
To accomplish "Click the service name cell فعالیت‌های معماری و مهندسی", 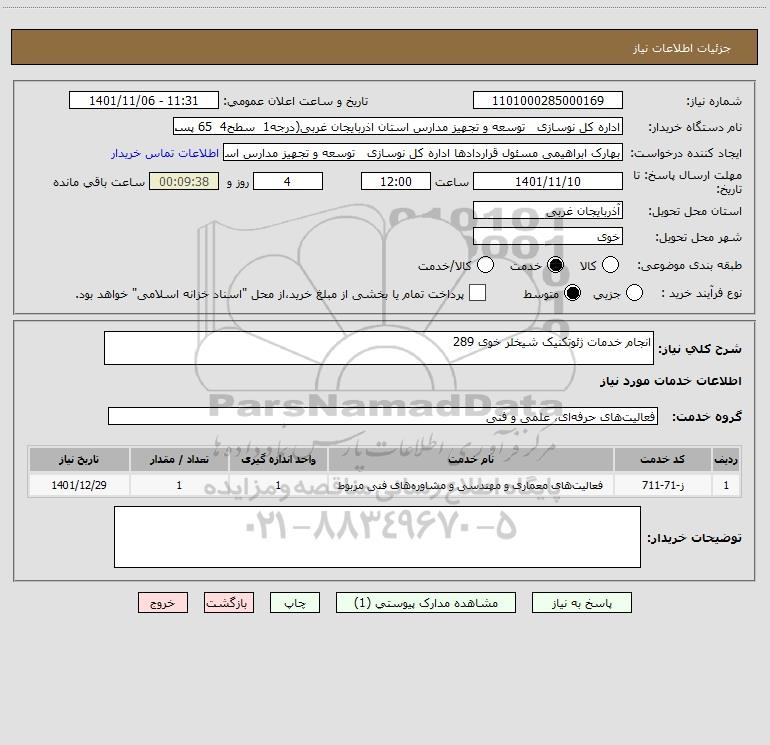I will 470,485.
